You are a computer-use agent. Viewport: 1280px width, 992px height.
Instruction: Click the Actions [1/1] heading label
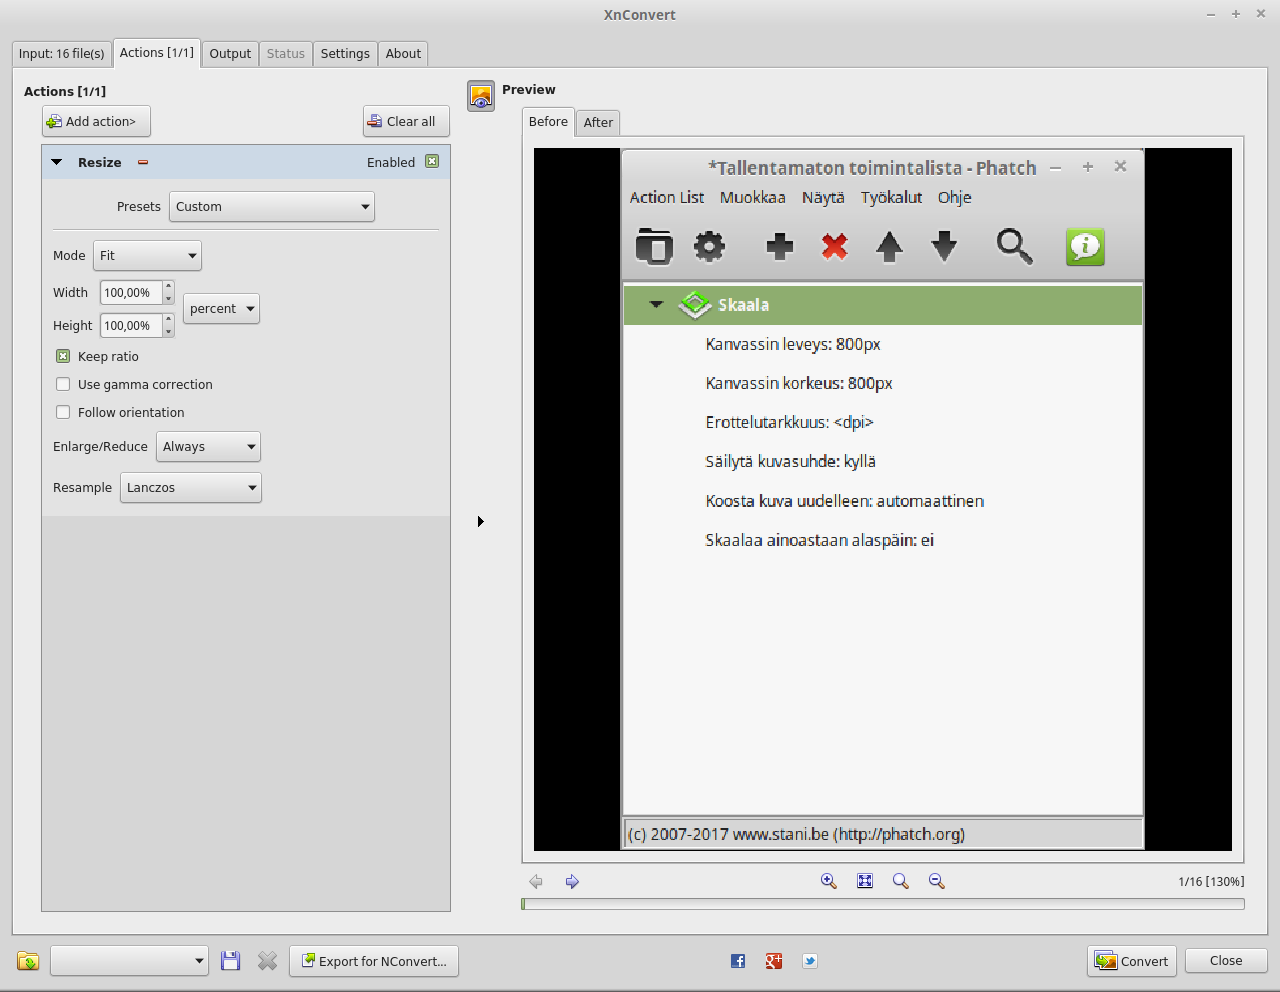(65, 91)
